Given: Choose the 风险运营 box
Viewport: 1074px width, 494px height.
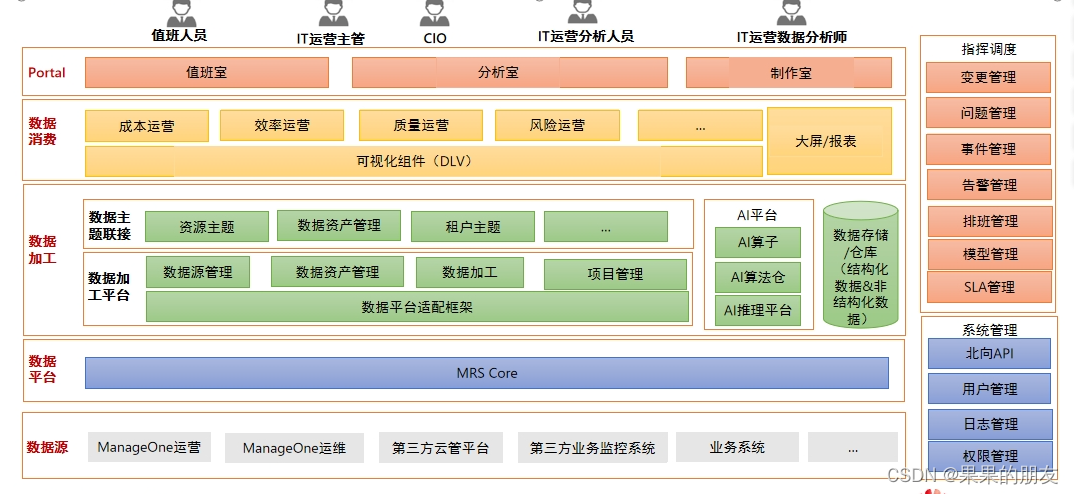Looking at the screenshot, I should [x=557, y=125].
